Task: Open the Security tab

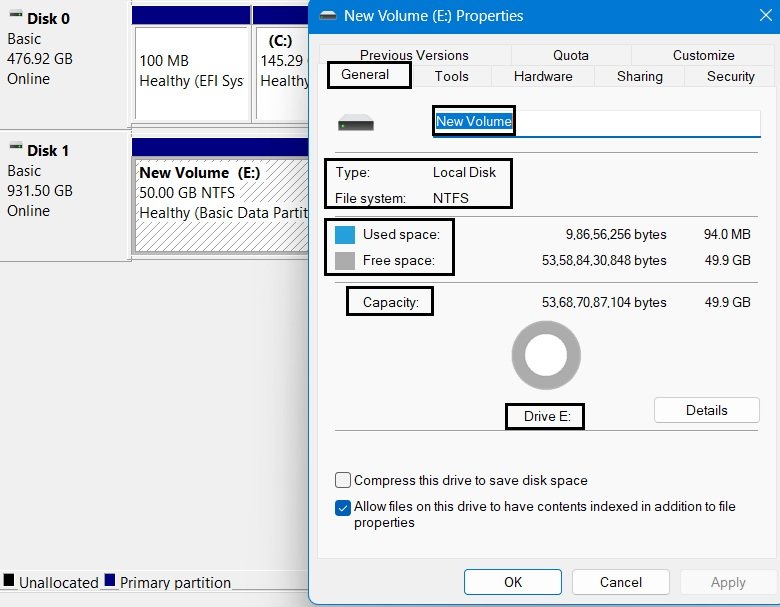Action: [730, 76]
